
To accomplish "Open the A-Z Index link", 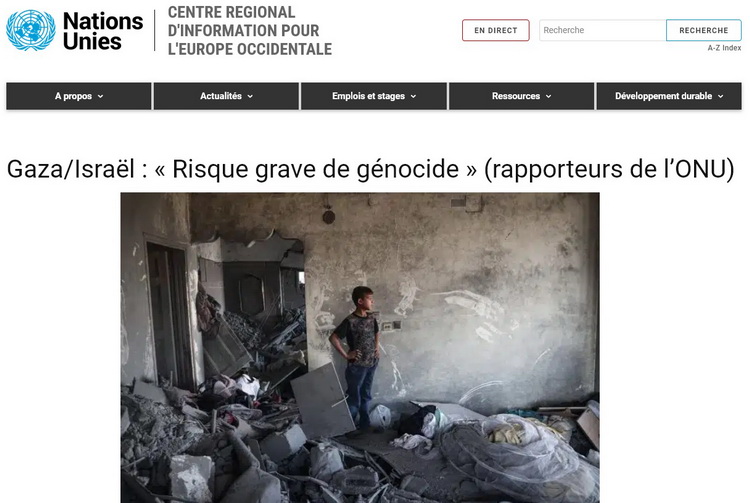I will [724, 48].
